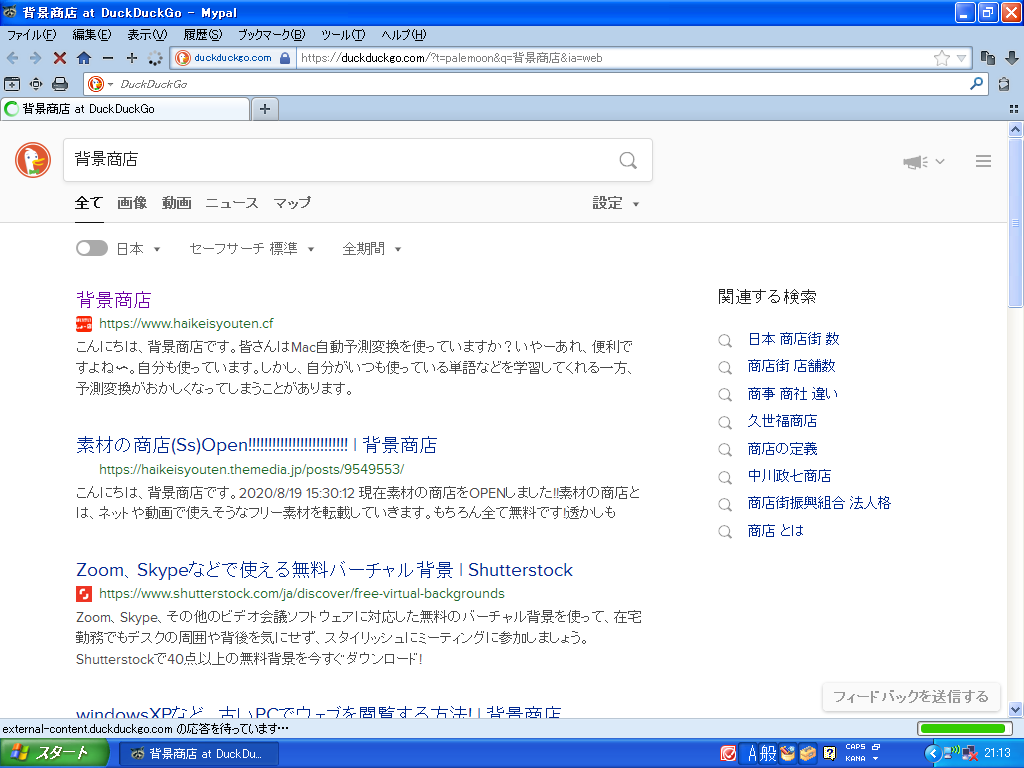The height and width of the screenshot is (768, 1024).
Task: Click the new window toolbar icon
Action: click(12, 84)
